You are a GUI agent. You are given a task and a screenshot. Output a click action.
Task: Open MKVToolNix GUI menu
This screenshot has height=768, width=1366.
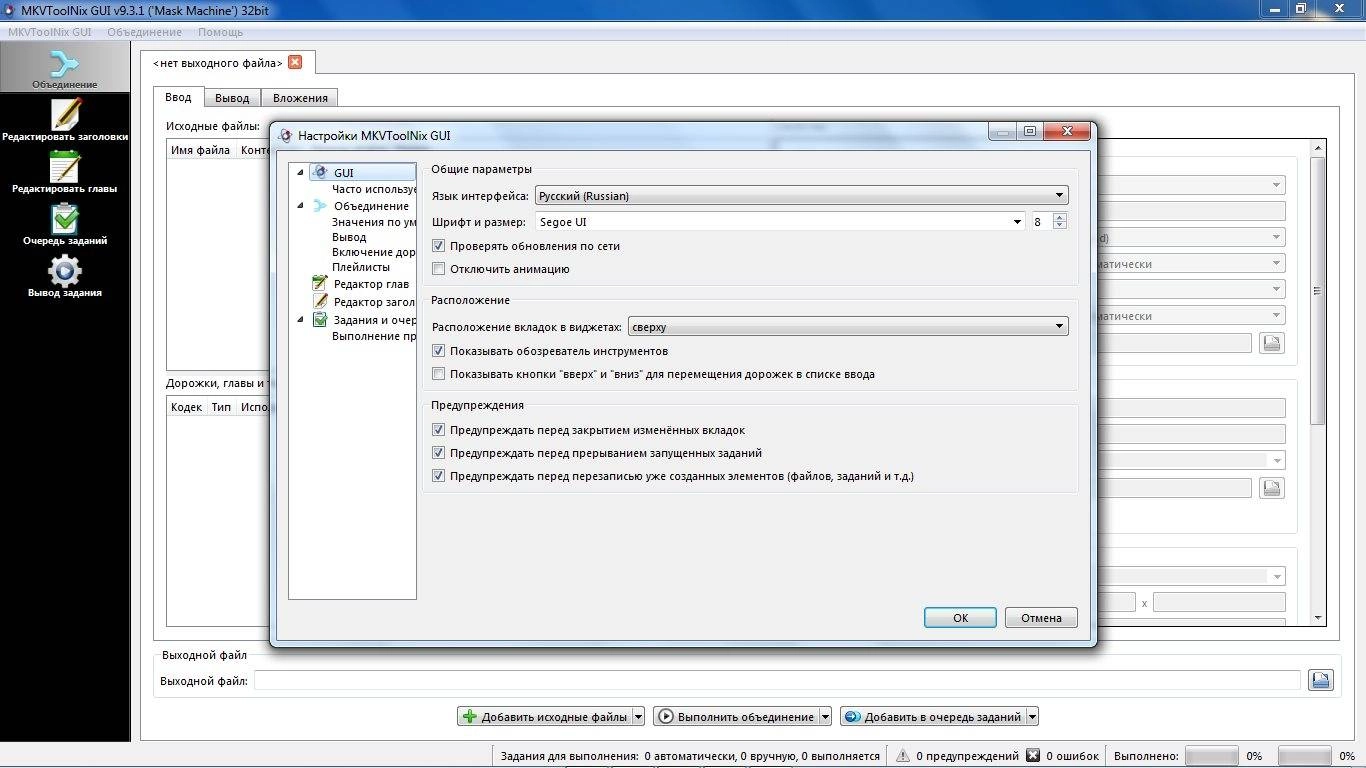point(50,32)
